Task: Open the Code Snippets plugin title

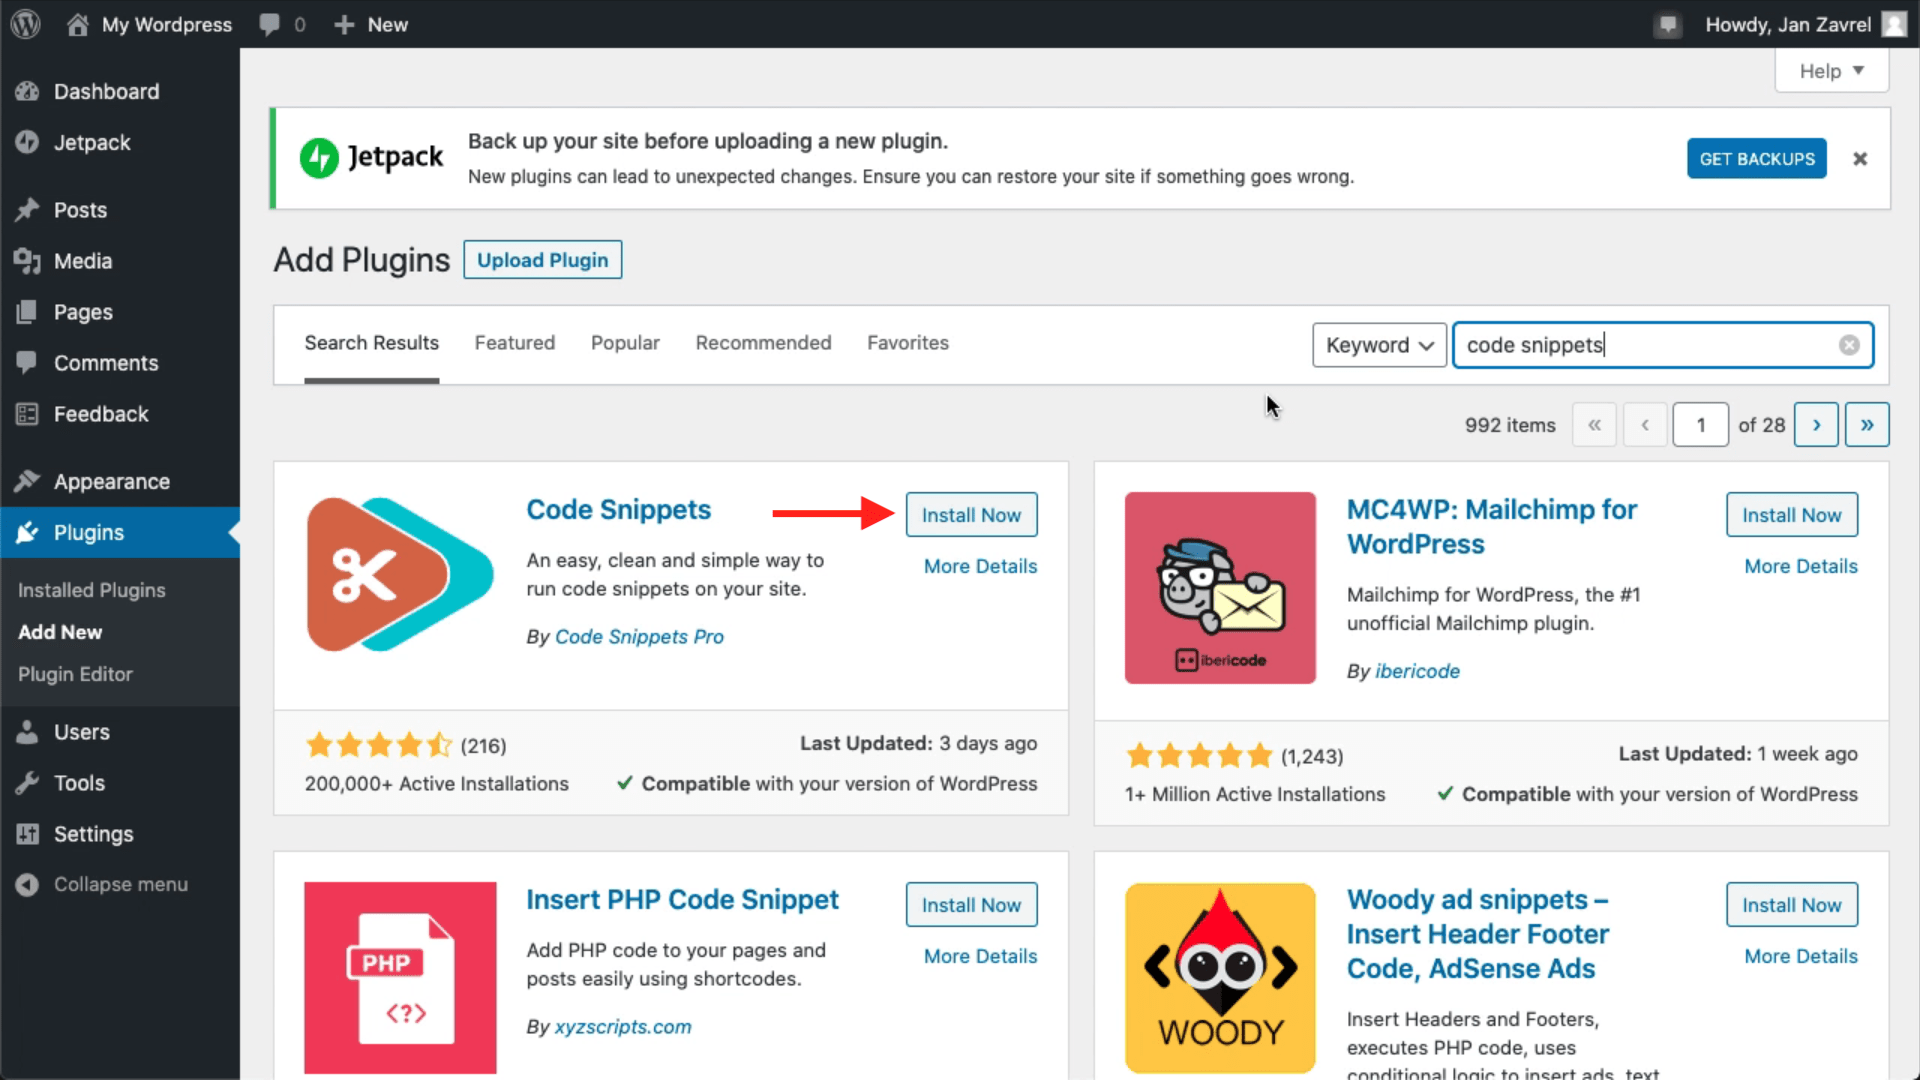Action: tap(618, 510)
